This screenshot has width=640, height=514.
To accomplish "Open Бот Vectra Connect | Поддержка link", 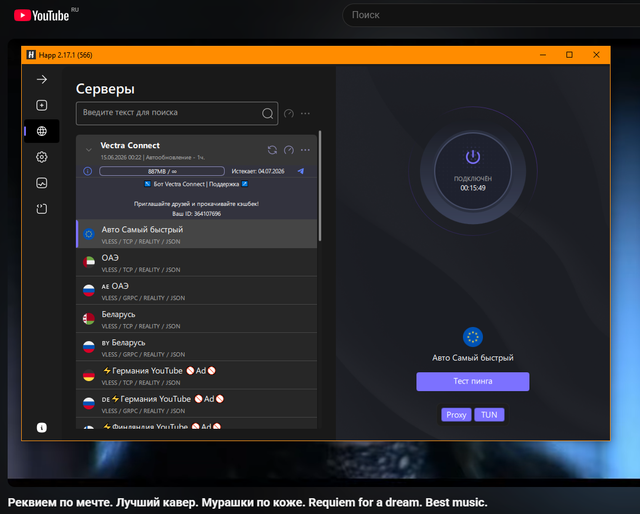I will pos(196,184).
